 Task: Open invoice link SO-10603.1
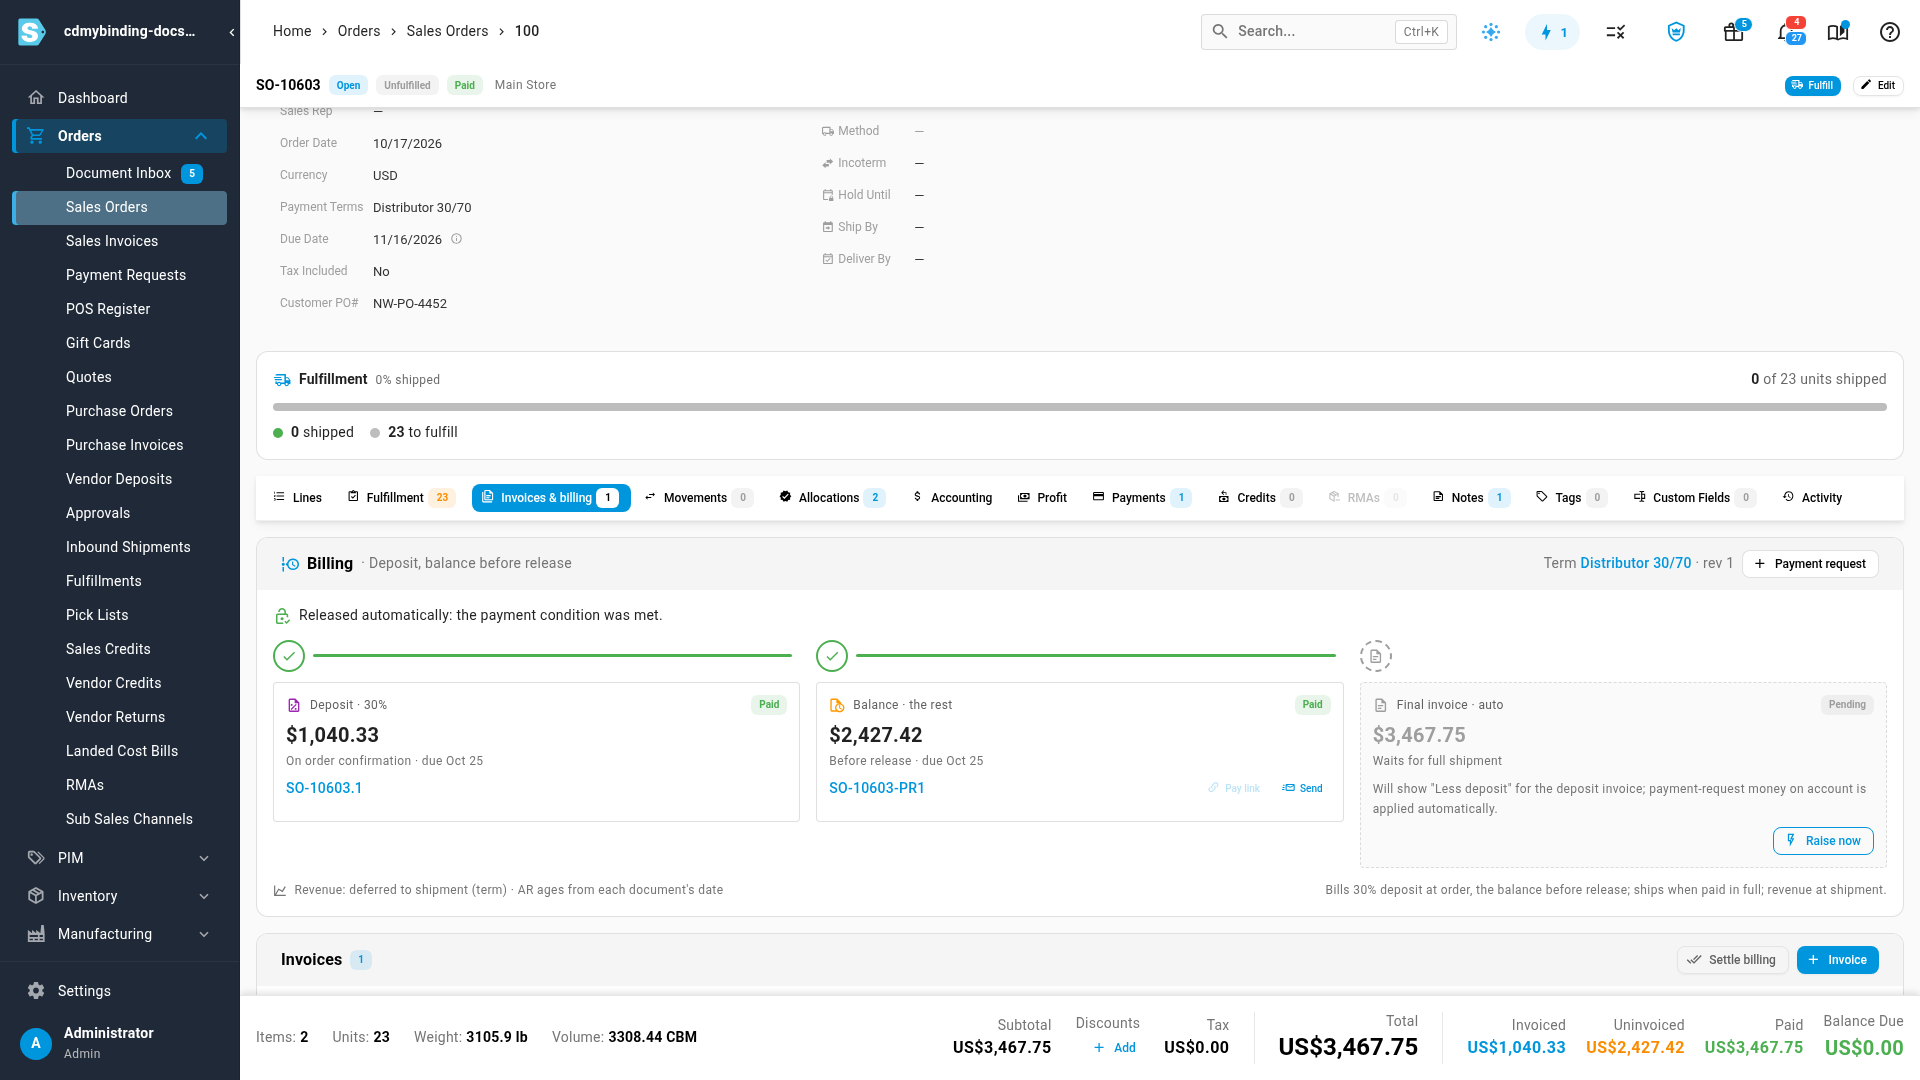point(324,788)
